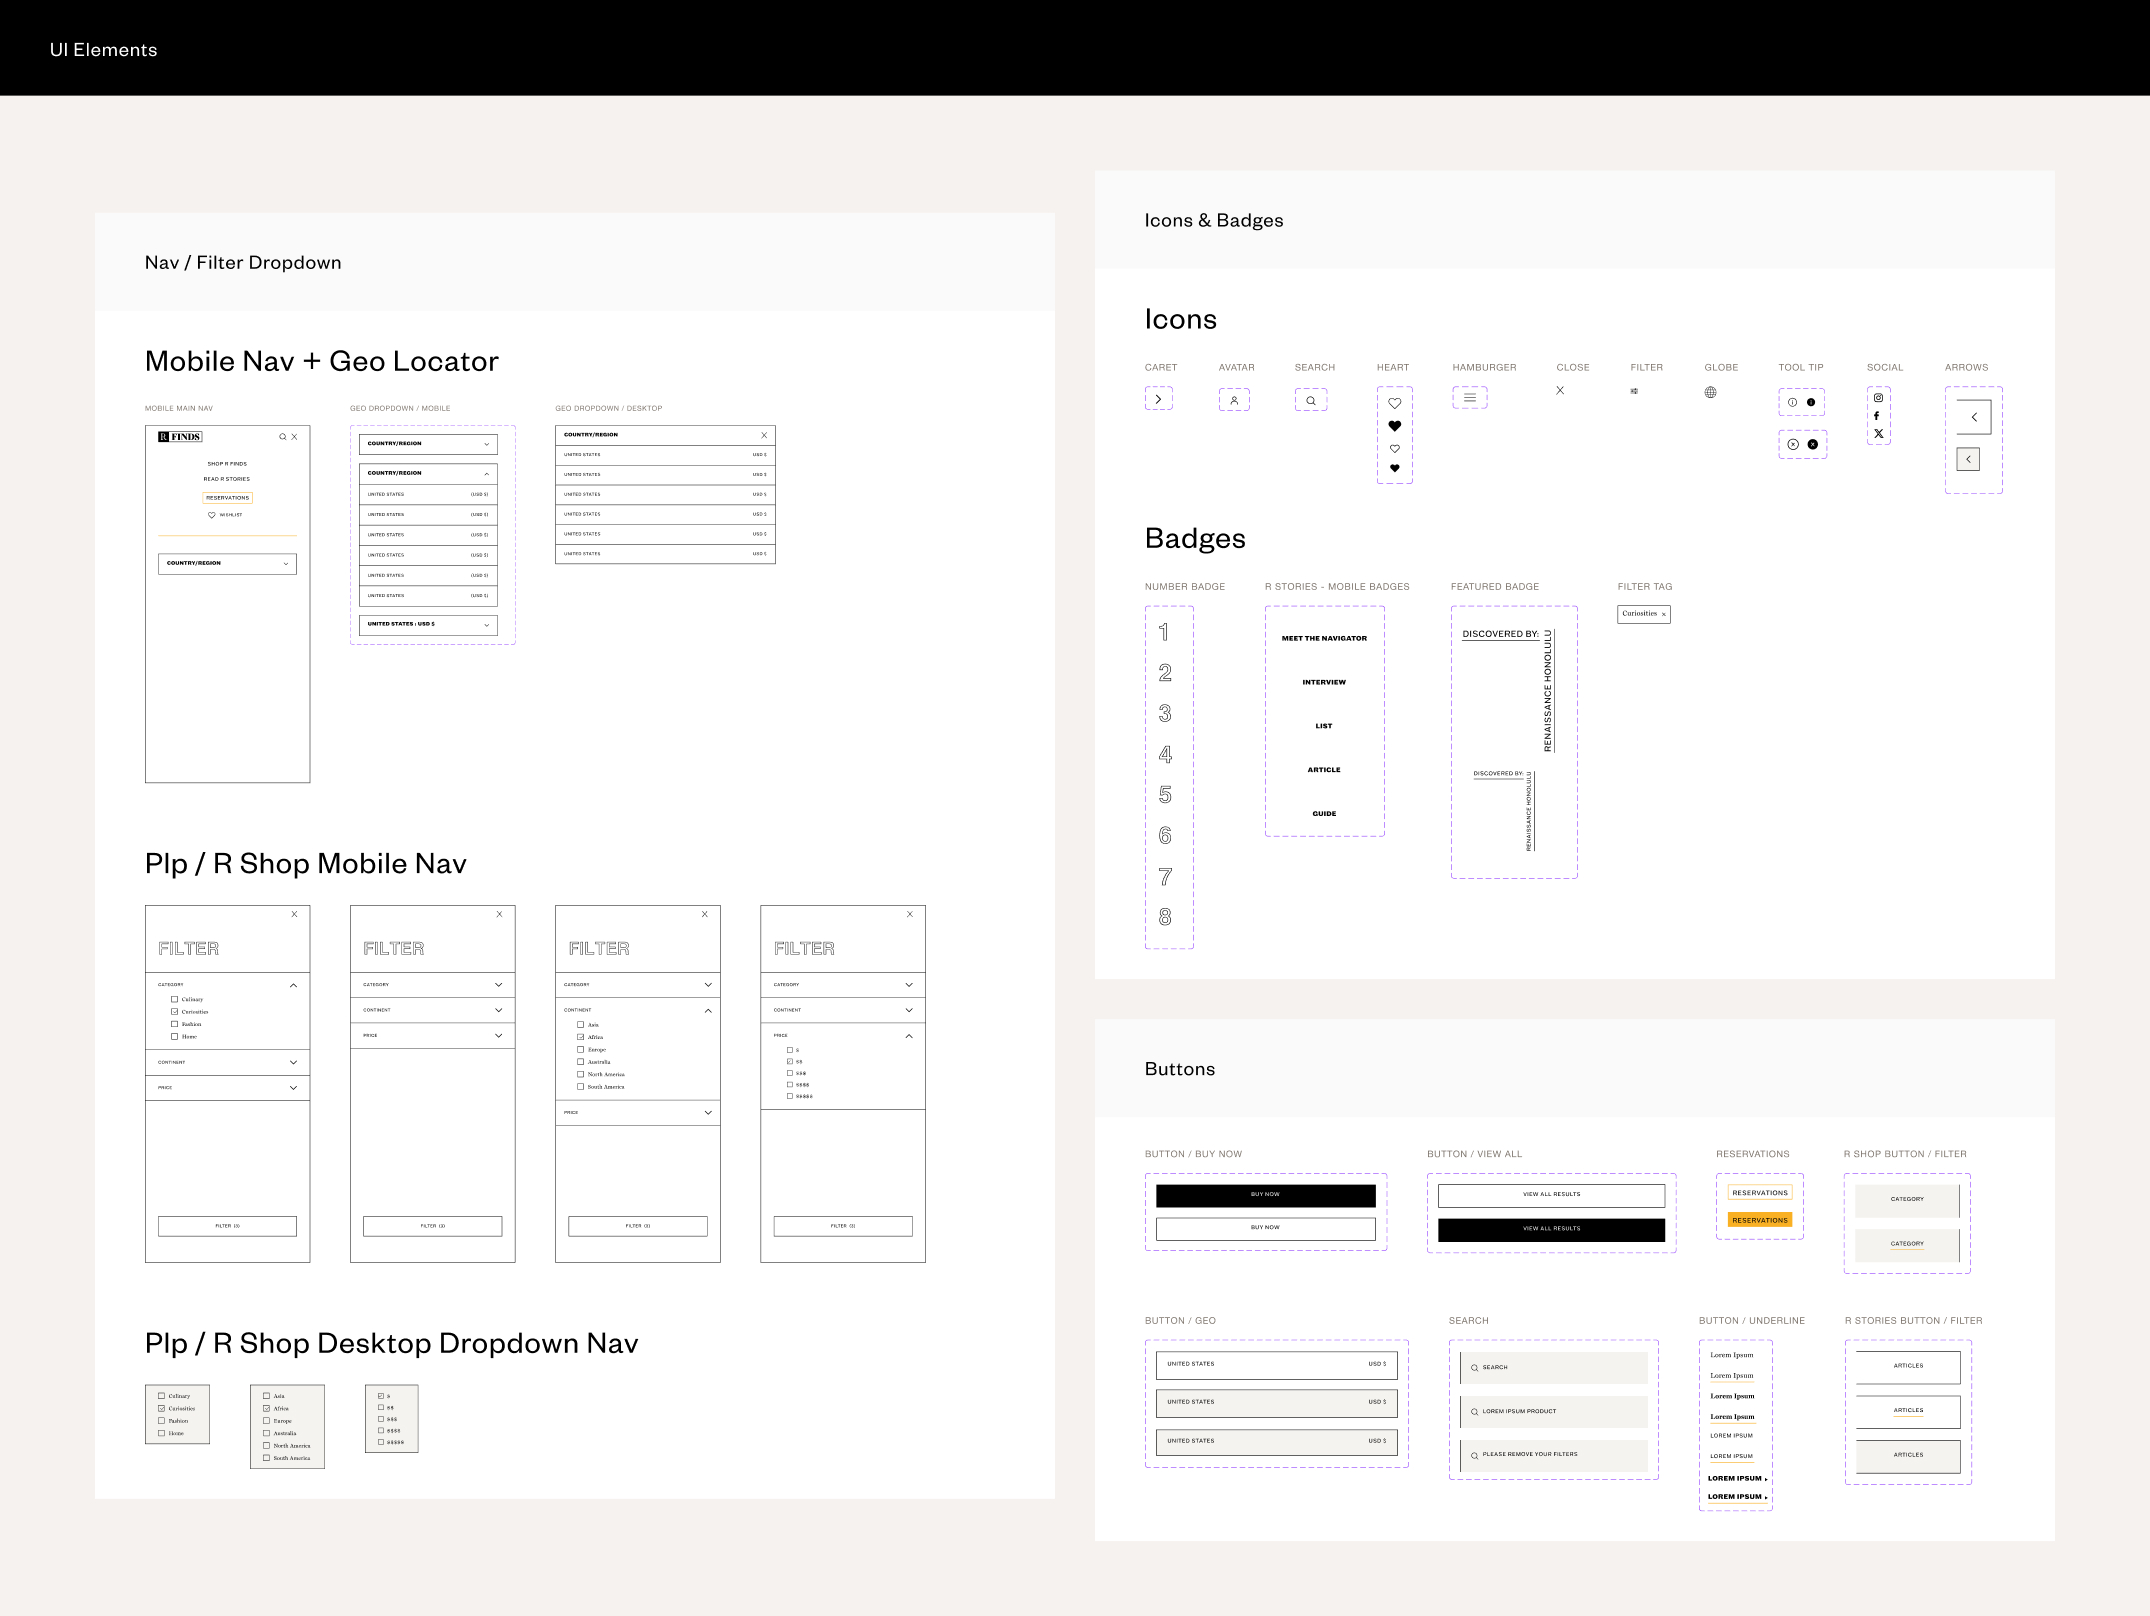
Task: Click the top outlined heart icon
Action: (x=1394, y=404)
